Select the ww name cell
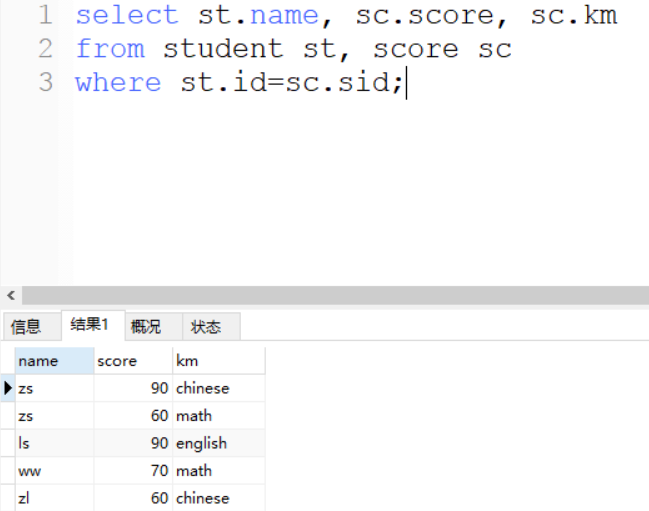649x511 pixels. (55, 471)
